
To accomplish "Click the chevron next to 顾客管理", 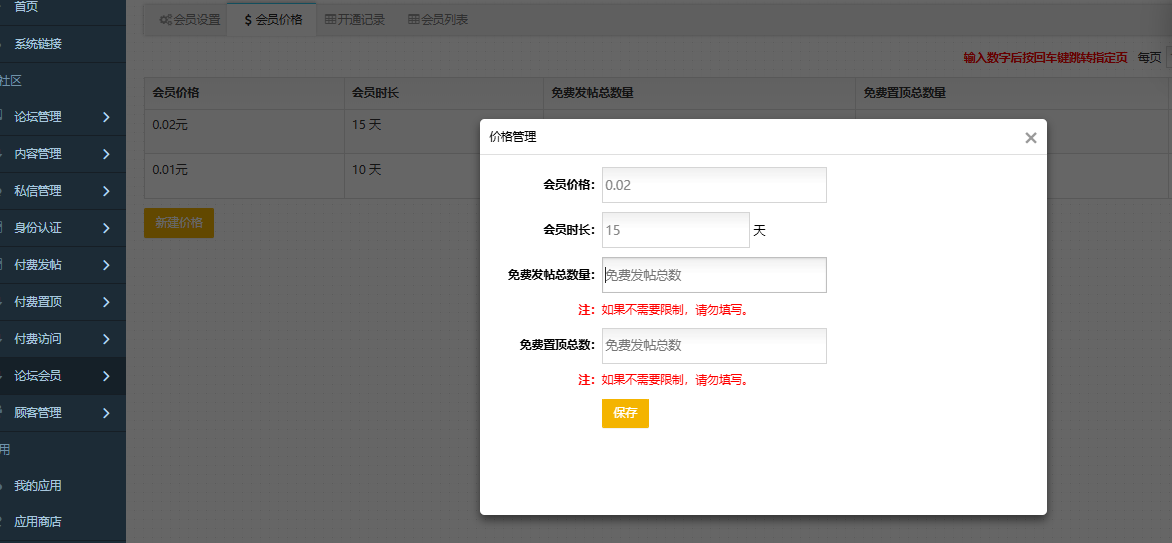I will tap(106, 413).
